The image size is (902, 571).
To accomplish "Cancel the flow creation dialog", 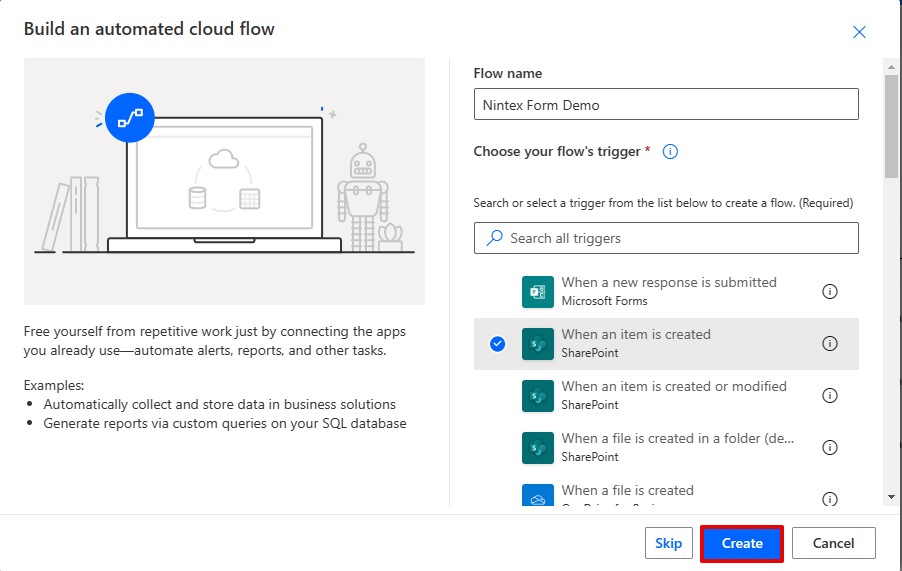I will pyautogui.click(x=833, y=543).
